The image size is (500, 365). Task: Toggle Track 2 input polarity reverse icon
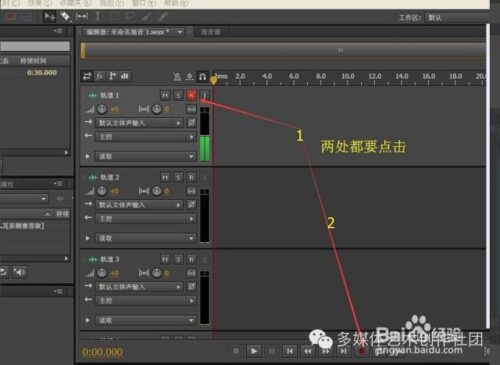191,204
